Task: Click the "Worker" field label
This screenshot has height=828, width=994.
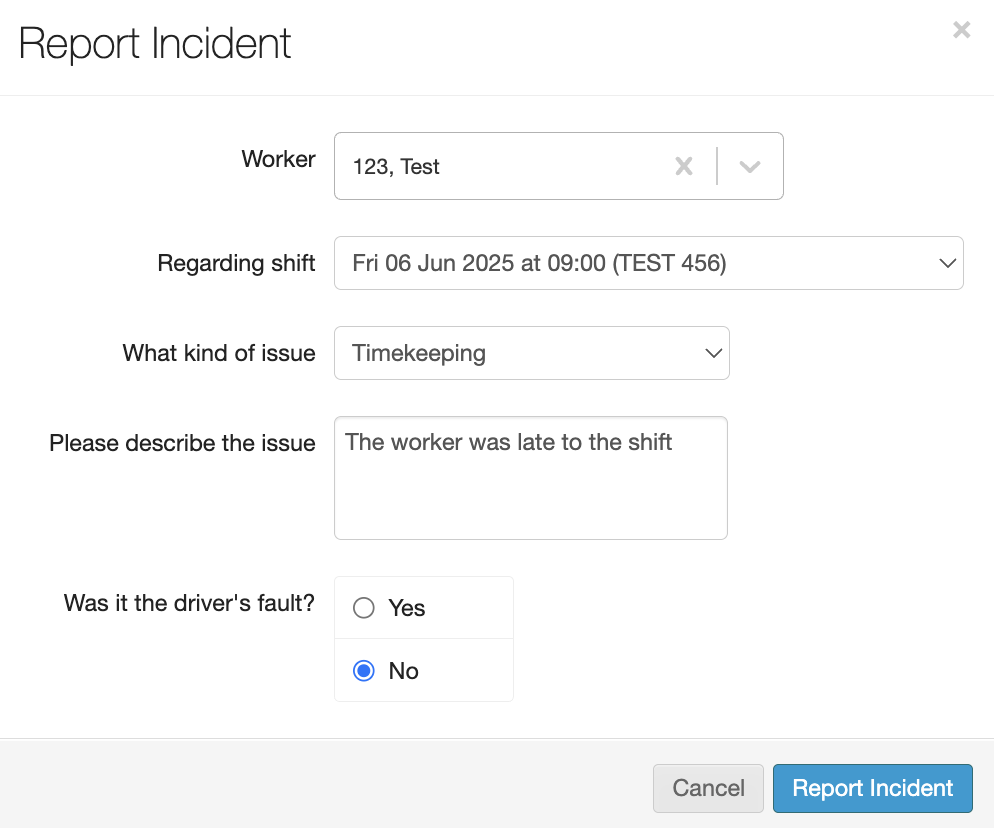Action: [x=278, y=159]
